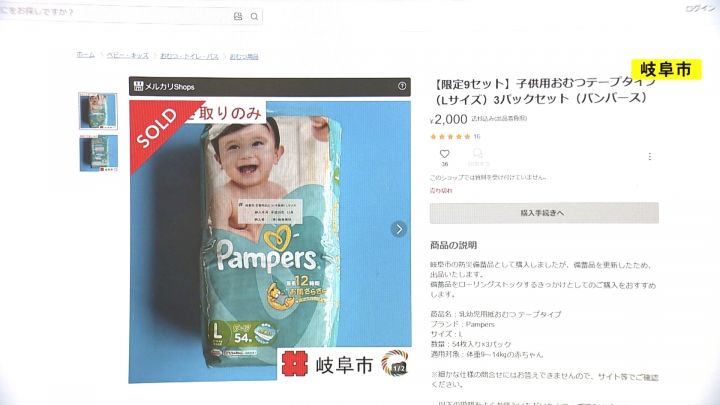The width and height of the screenshot is (720, 405).
Task: Open the comment bubble icon
Action: pyautogui.click(x=478, y=153)
